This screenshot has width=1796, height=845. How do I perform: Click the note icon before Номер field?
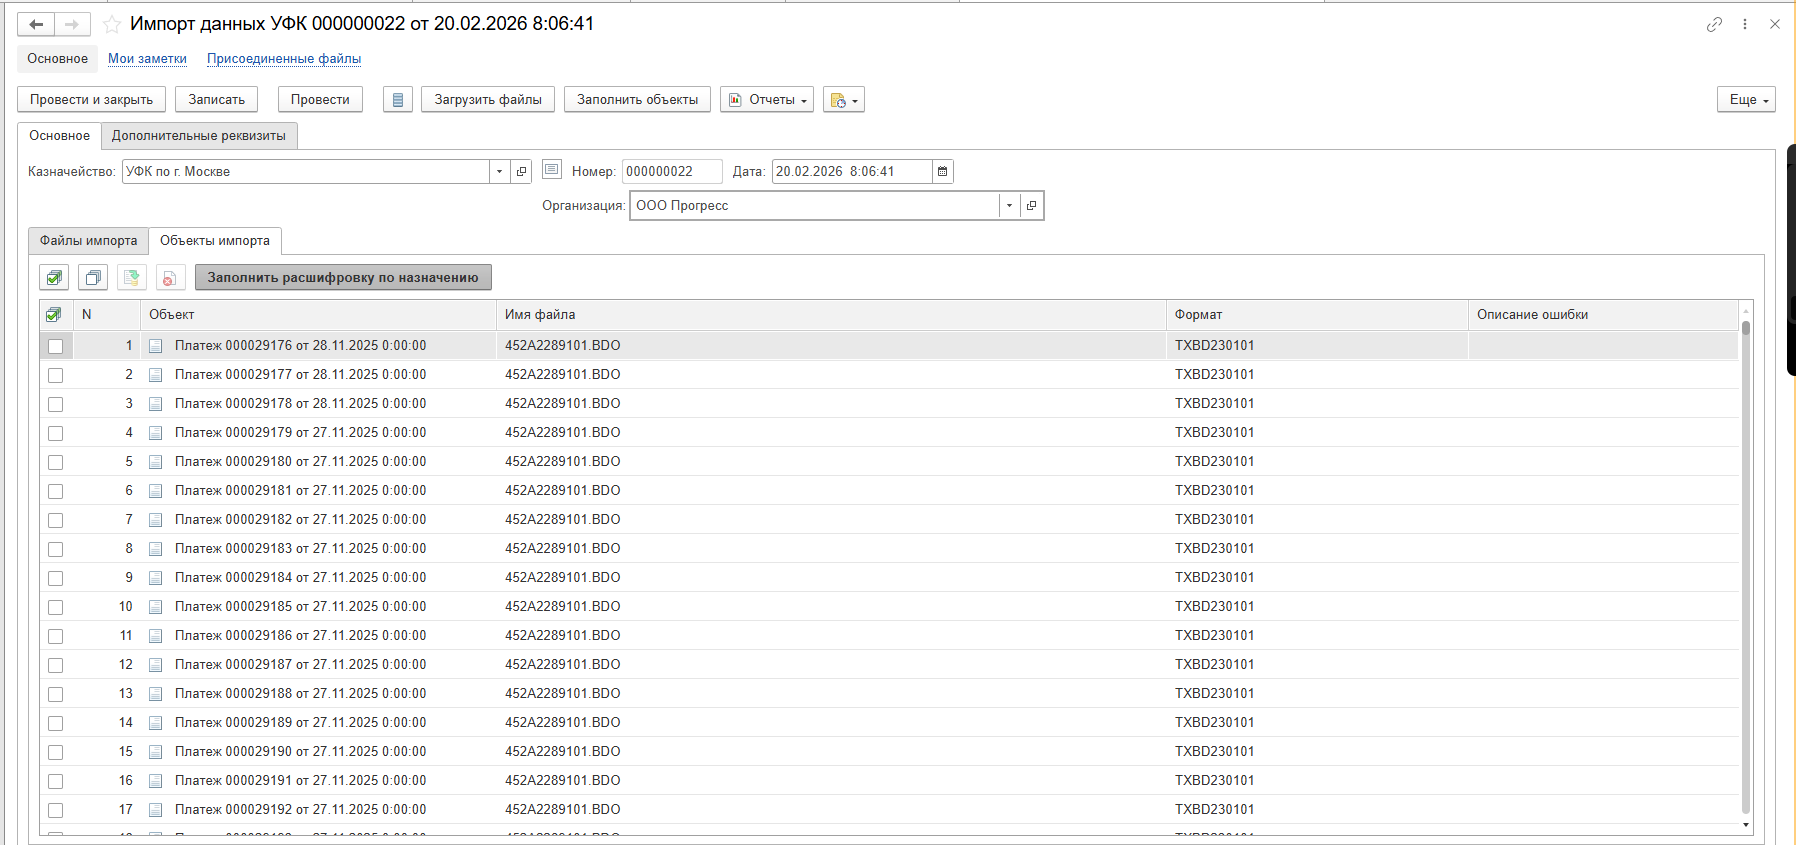(x=552, y=170)
